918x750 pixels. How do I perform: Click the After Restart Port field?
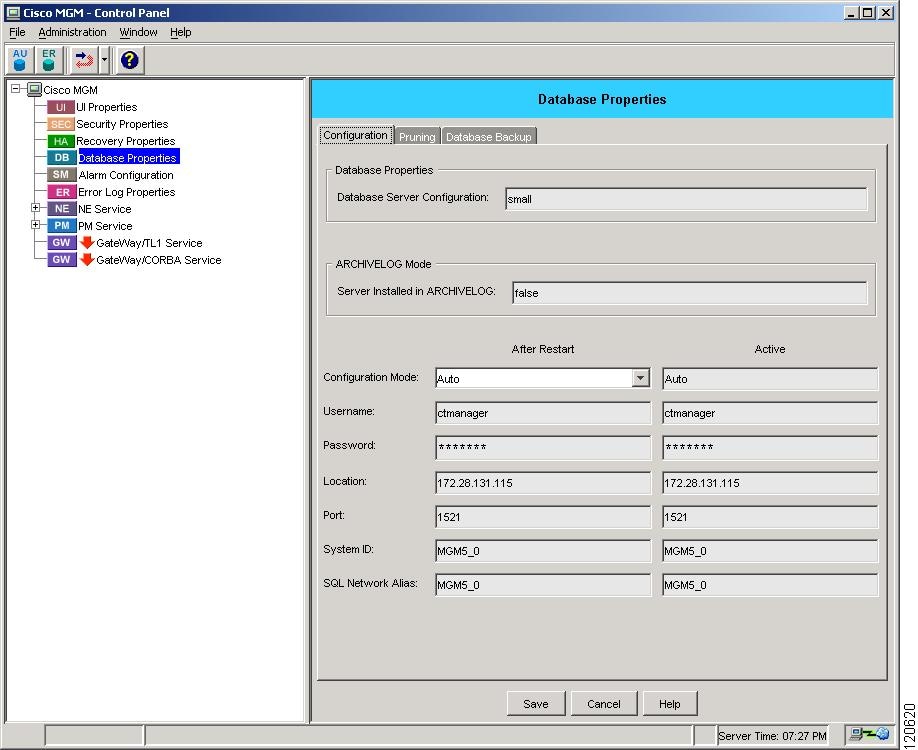tap(542, 517)
